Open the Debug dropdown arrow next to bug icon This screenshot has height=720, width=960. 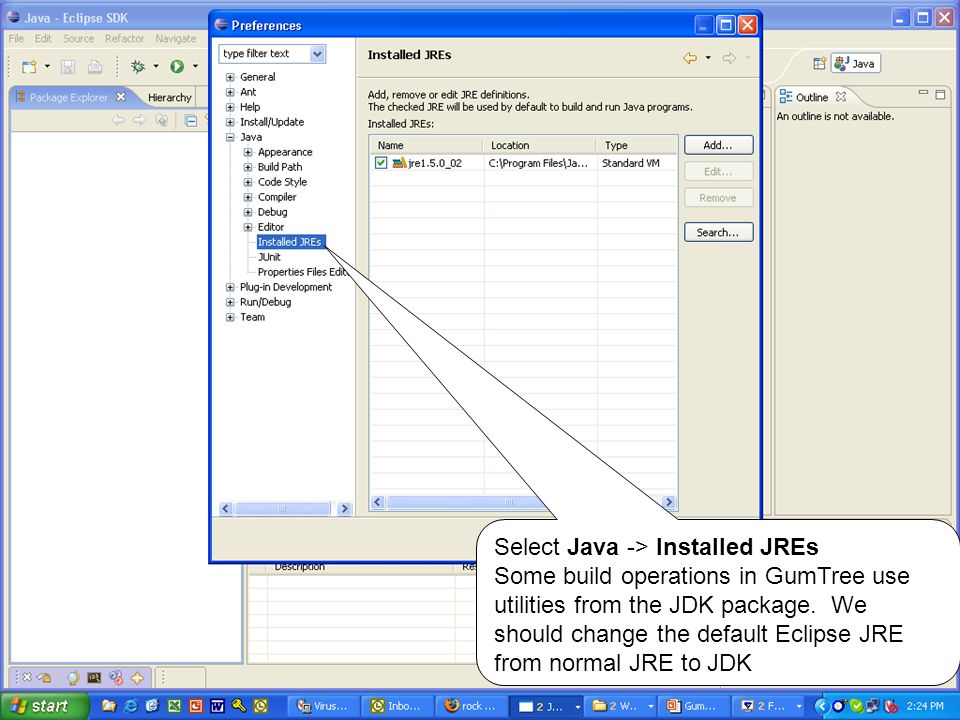156,66
